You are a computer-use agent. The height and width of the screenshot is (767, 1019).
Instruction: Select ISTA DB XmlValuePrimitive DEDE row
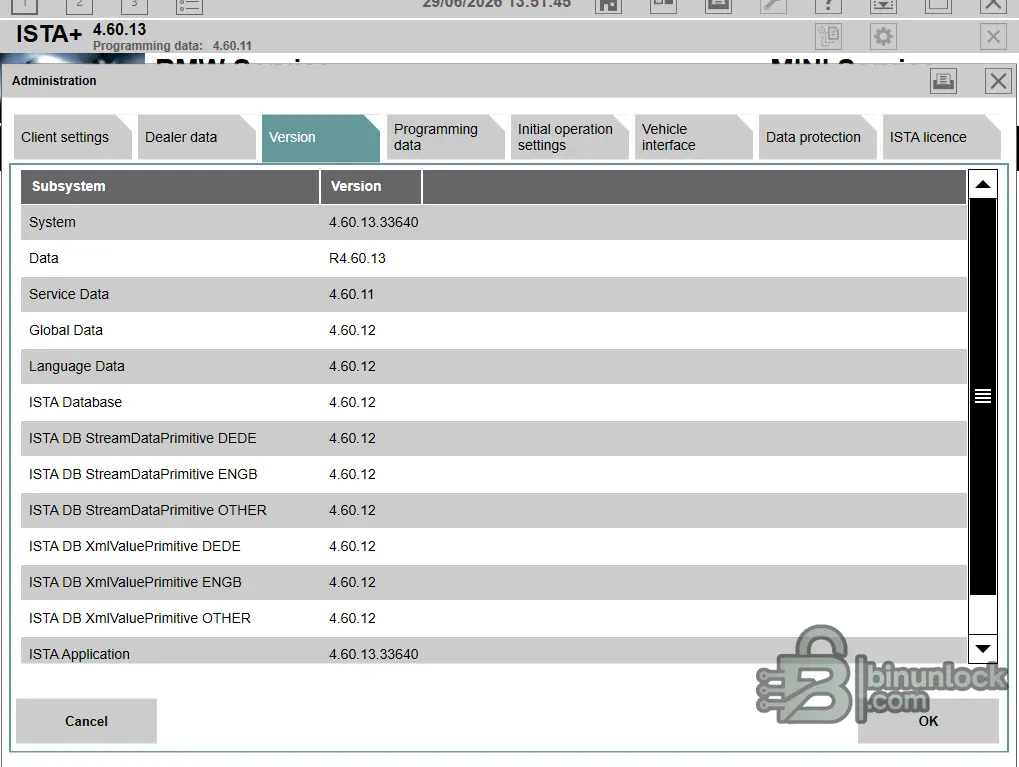click(x=494, y=547)
